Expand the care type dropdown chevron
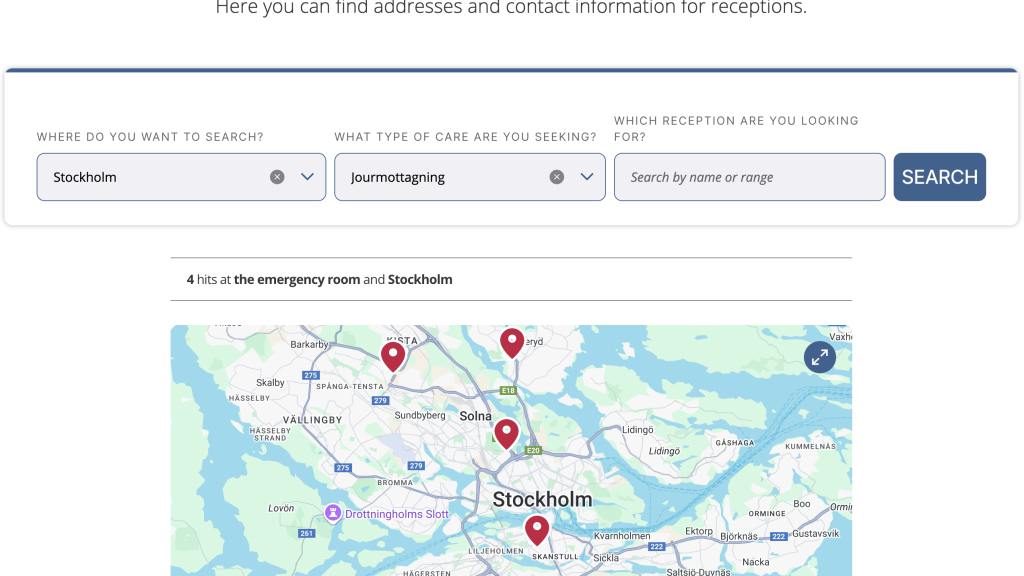Screen dimensions: 1024x576 [586, 177]
